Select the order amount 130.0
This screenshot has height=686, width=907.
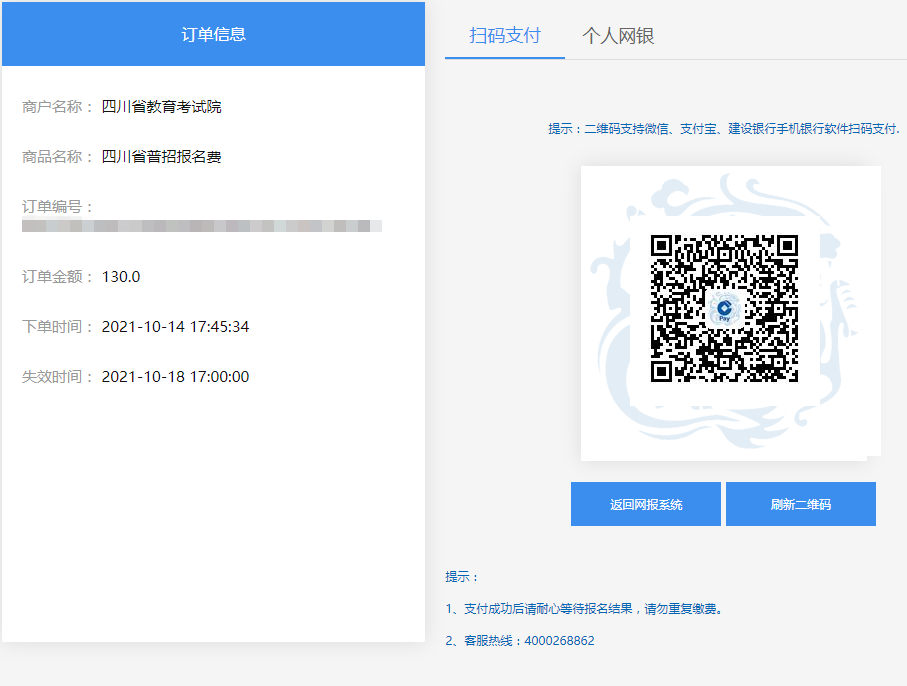[121, 276]
